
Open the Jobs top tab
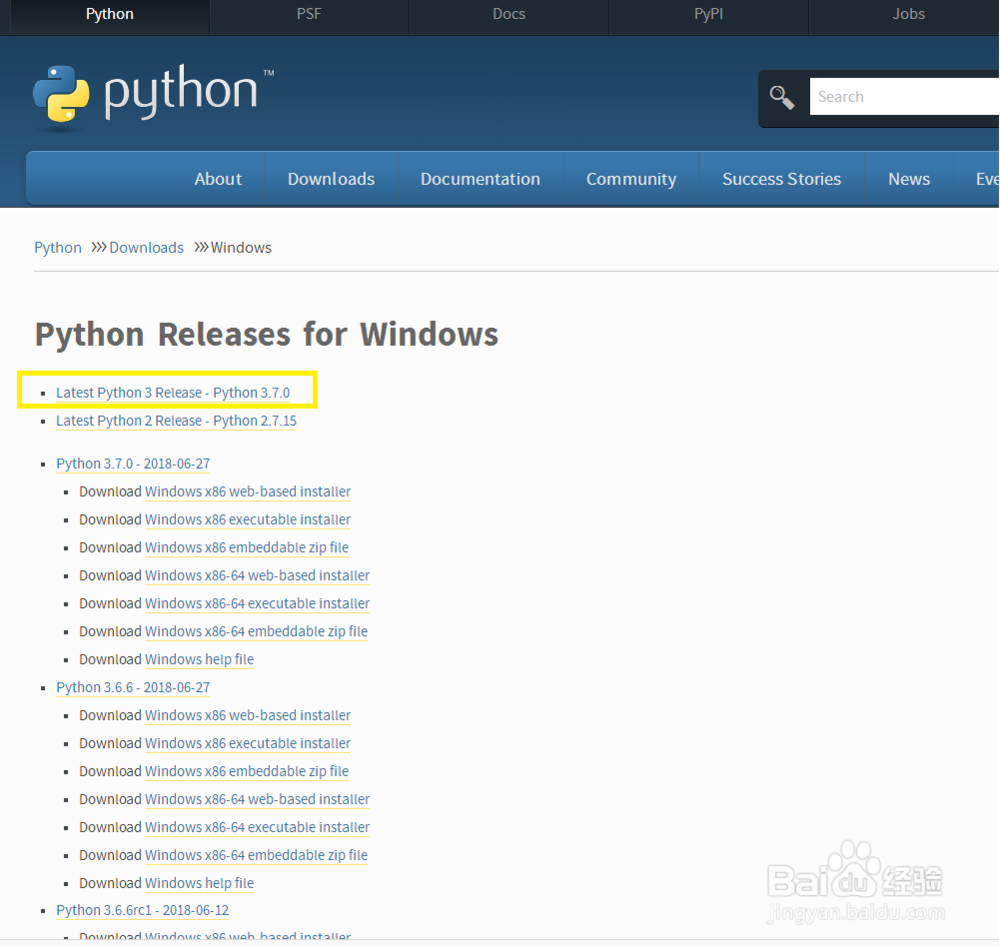tap(908, 15)
